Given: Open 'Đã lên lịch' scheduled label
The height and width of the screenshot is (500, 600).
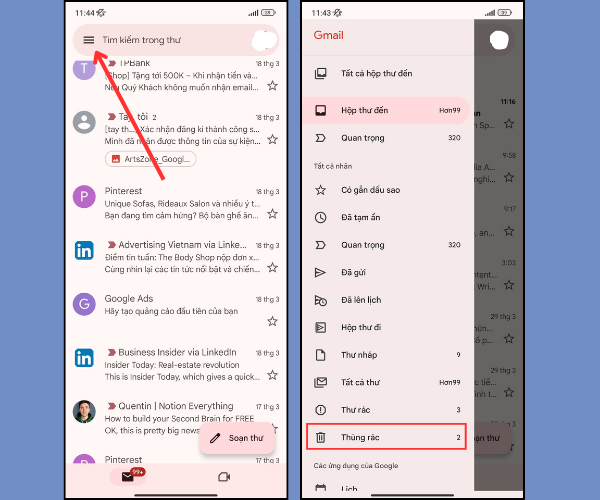Looking at the screenshot, I should 387,300.
